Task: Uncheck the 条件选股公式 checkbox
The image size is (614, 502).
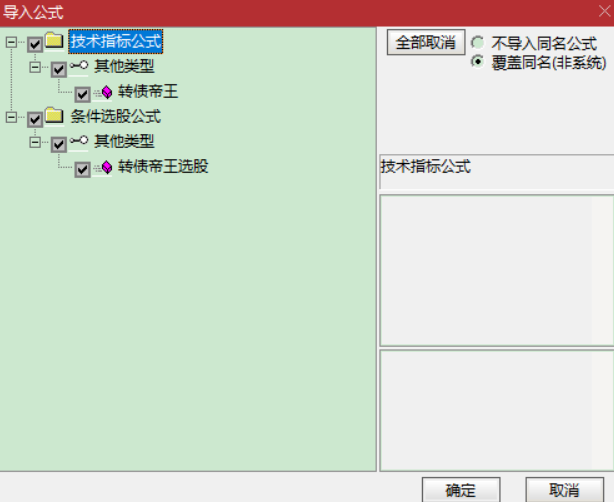Action: (x=35, y=119)
